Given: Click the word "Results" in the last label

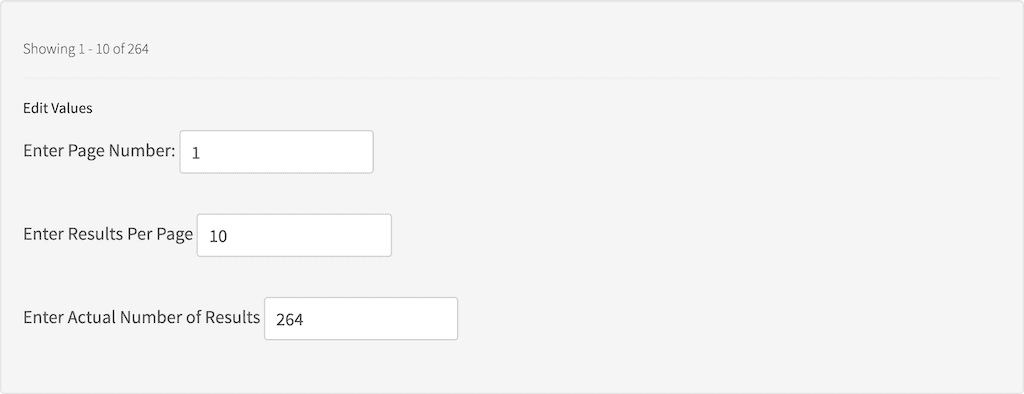Looking at the screenshot, I should [232, 318].
